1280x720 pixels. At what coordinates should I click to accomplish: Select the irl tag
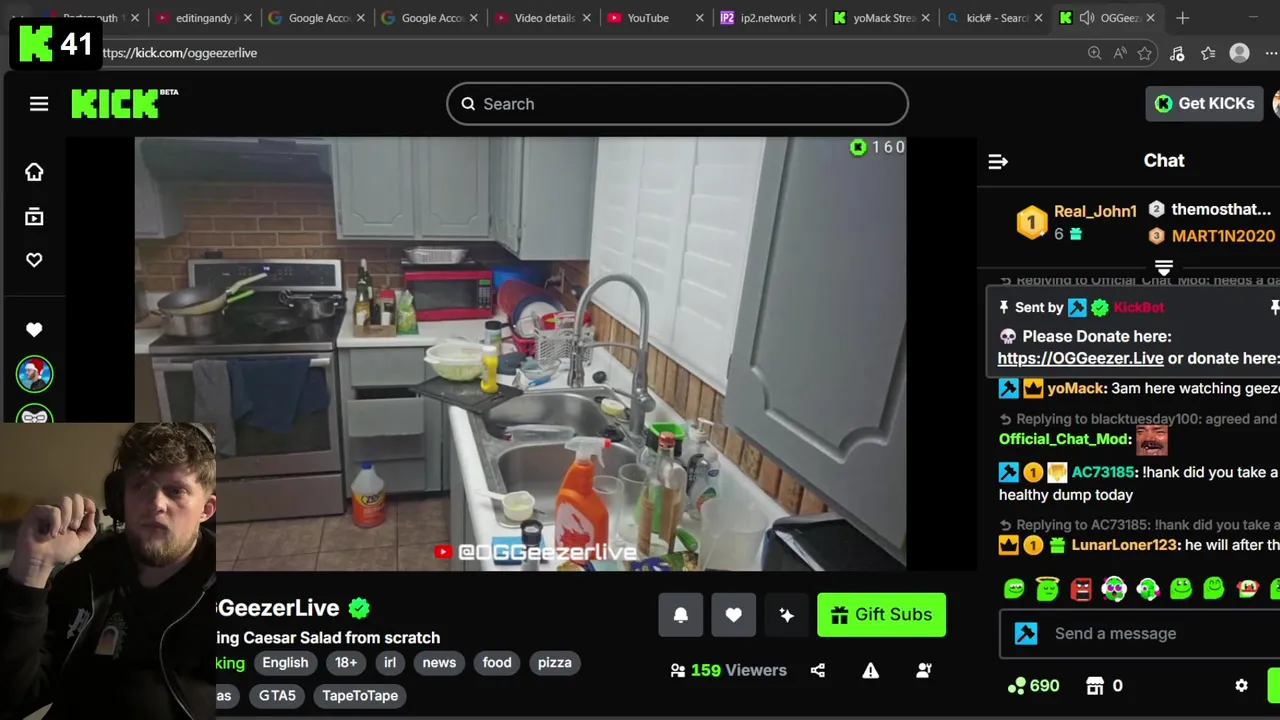pyautogui.click(x=390, y=663)
